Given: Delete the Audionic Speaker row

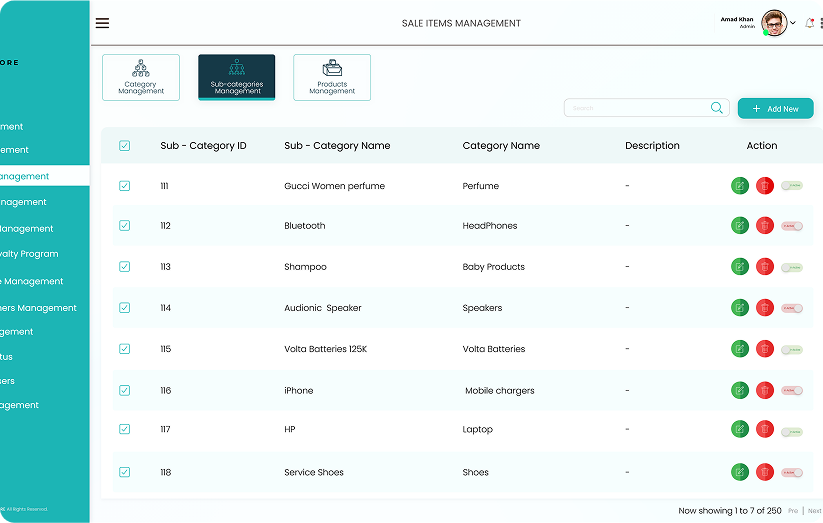Looking at the screenshot, I should click(x=765, y=308).
